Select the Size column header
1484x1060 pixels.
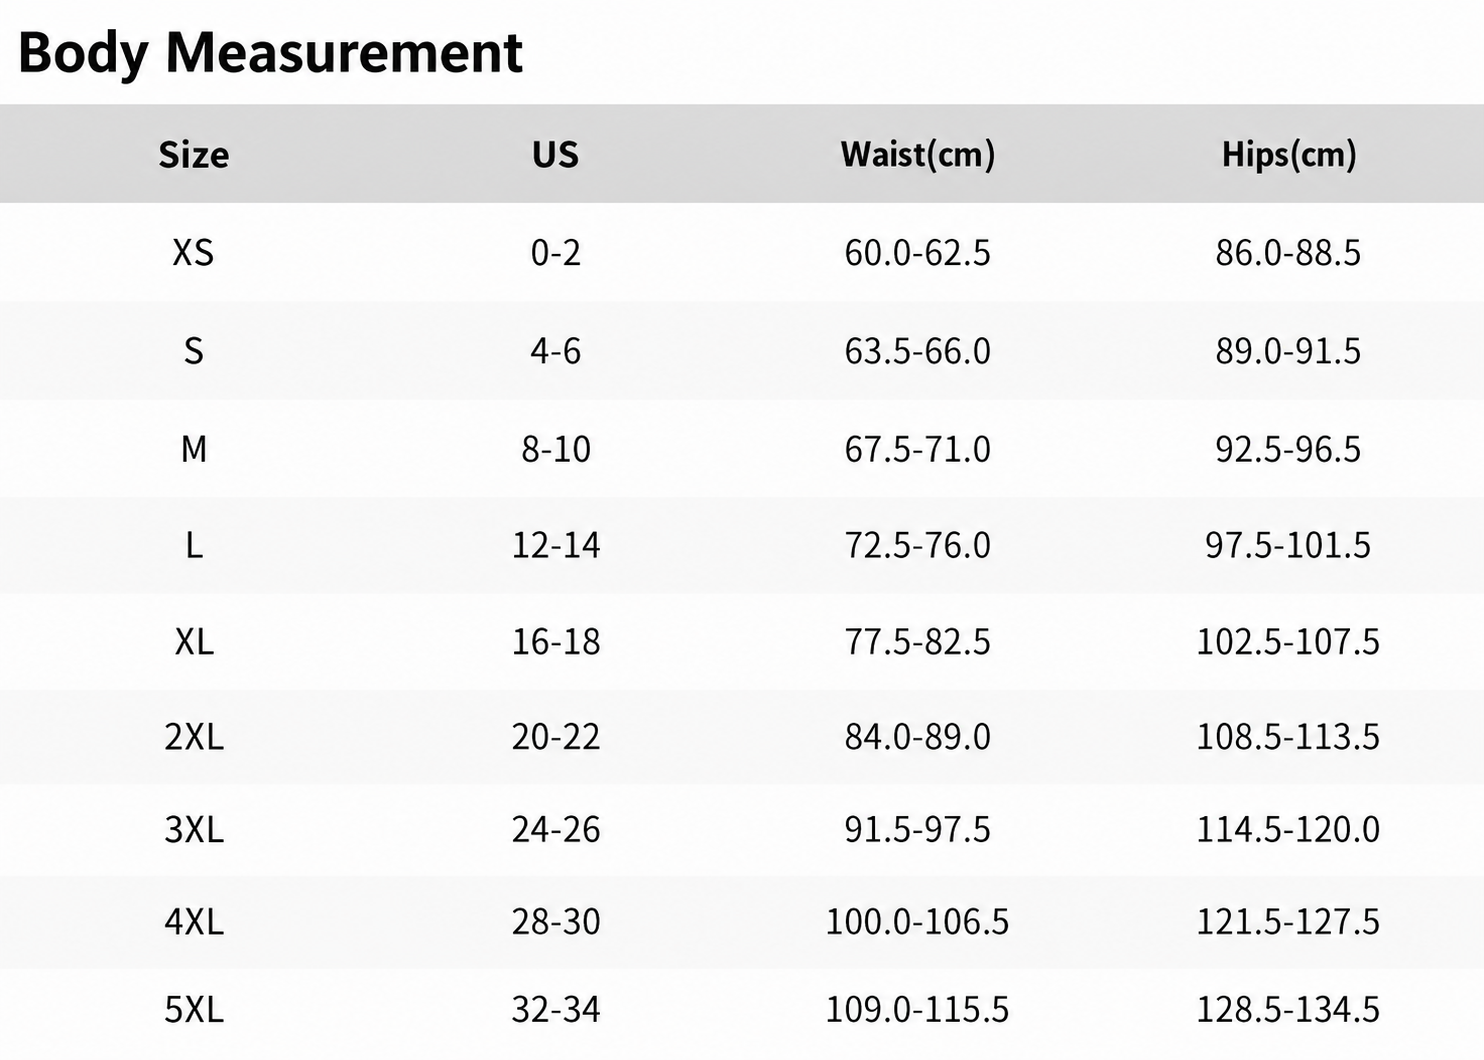[194, 155]
